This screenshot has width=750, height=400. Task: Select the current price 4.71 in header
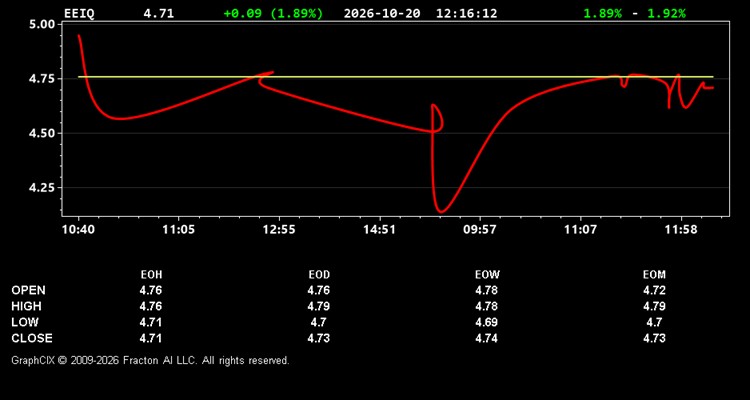coord(159,13)
